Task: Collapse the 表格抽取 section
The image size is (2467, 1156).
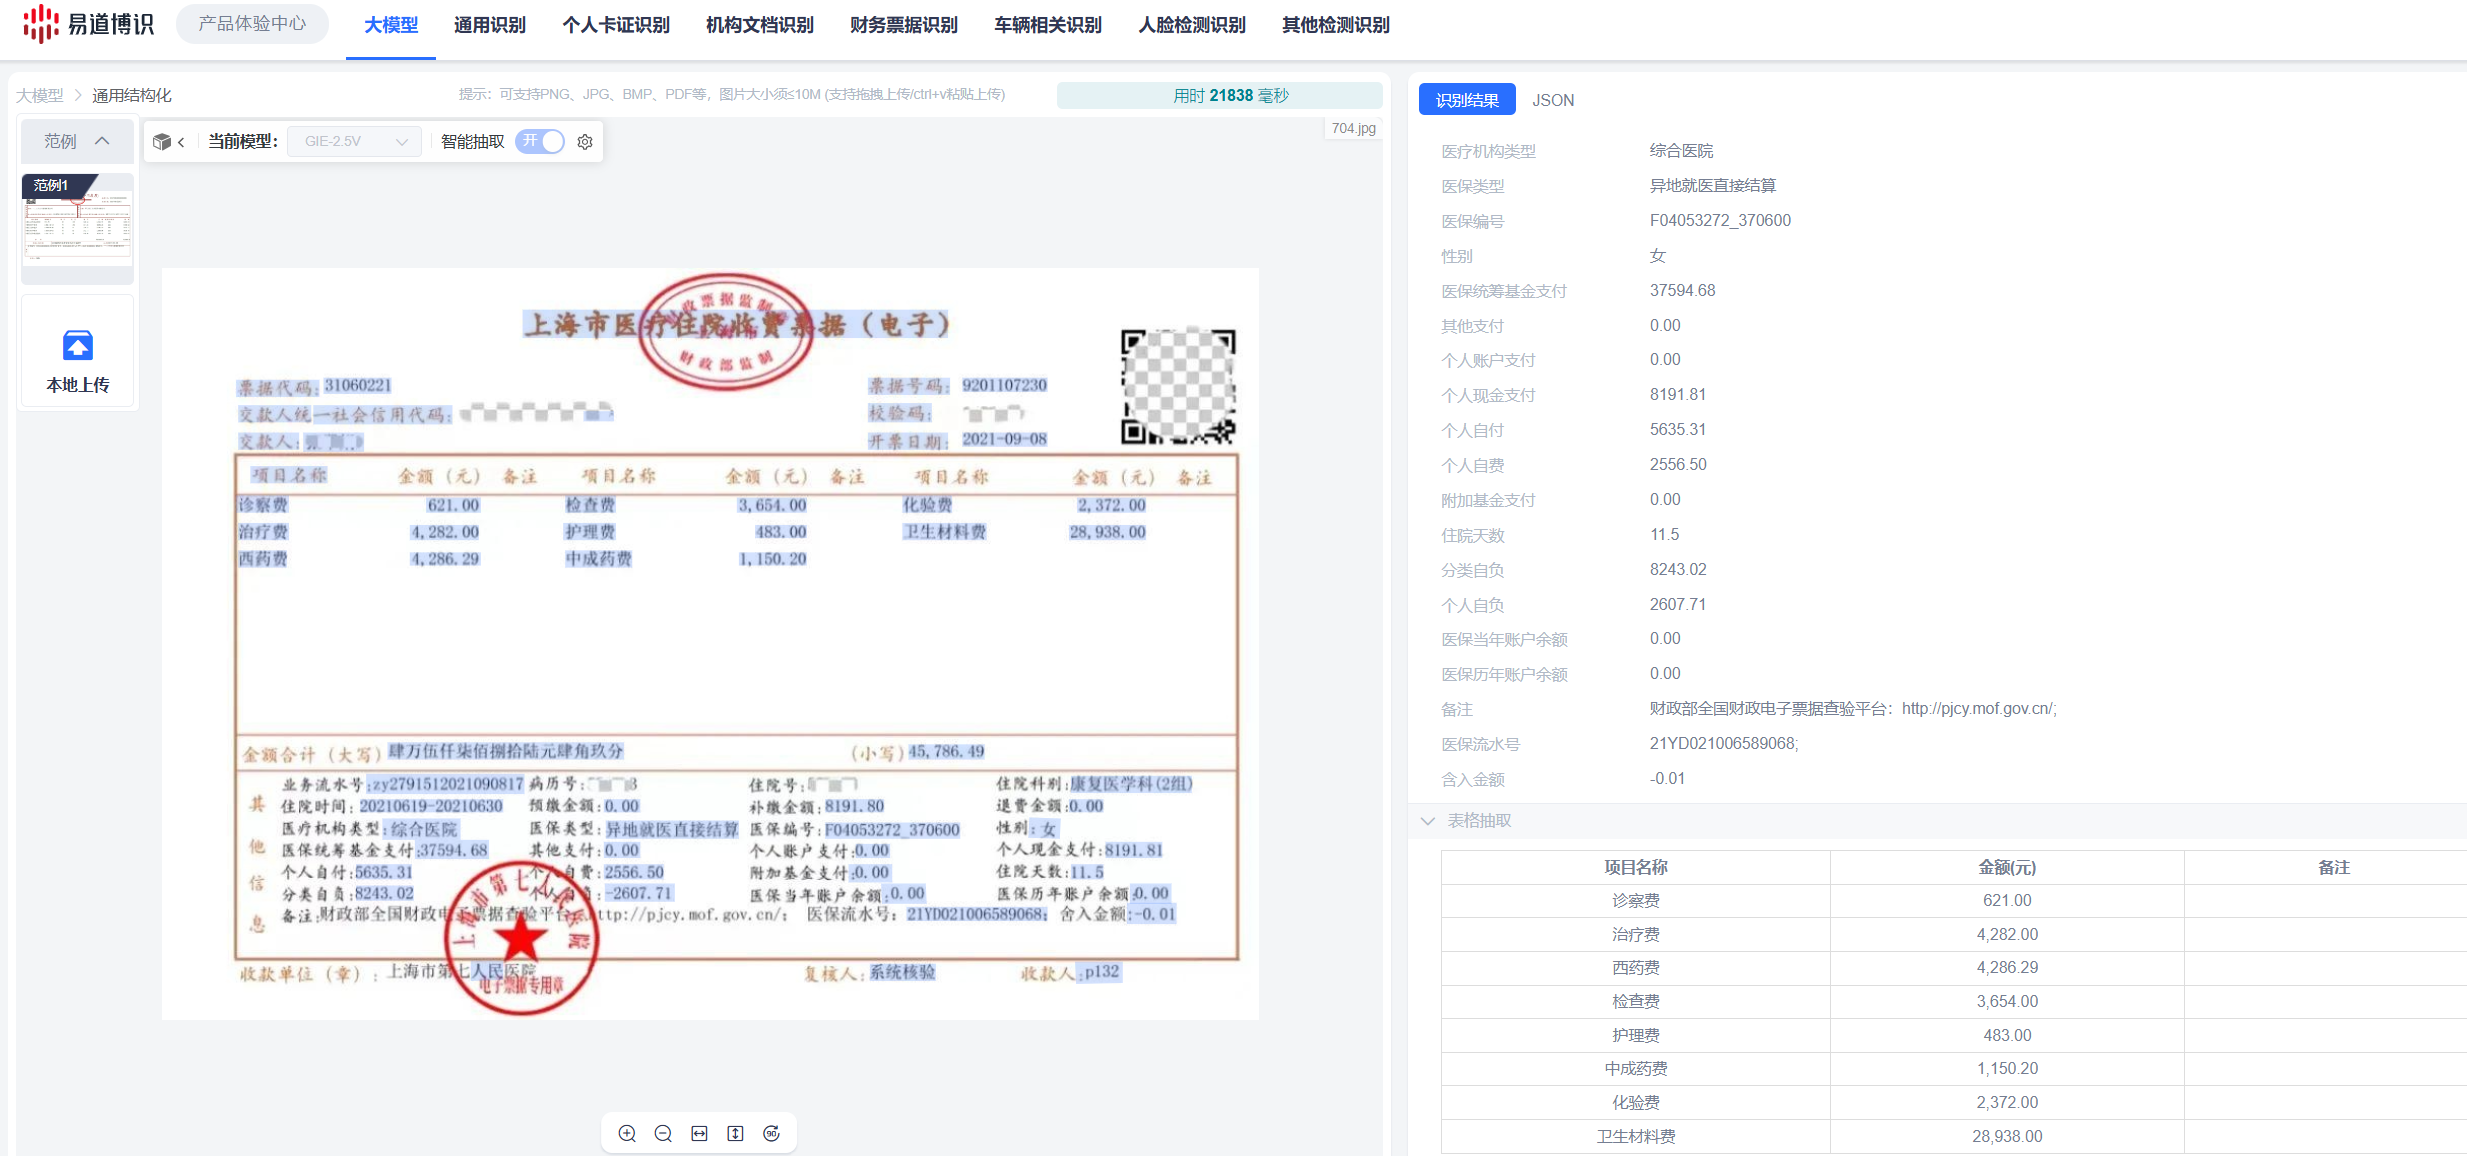Action: tap(1428, 821)
